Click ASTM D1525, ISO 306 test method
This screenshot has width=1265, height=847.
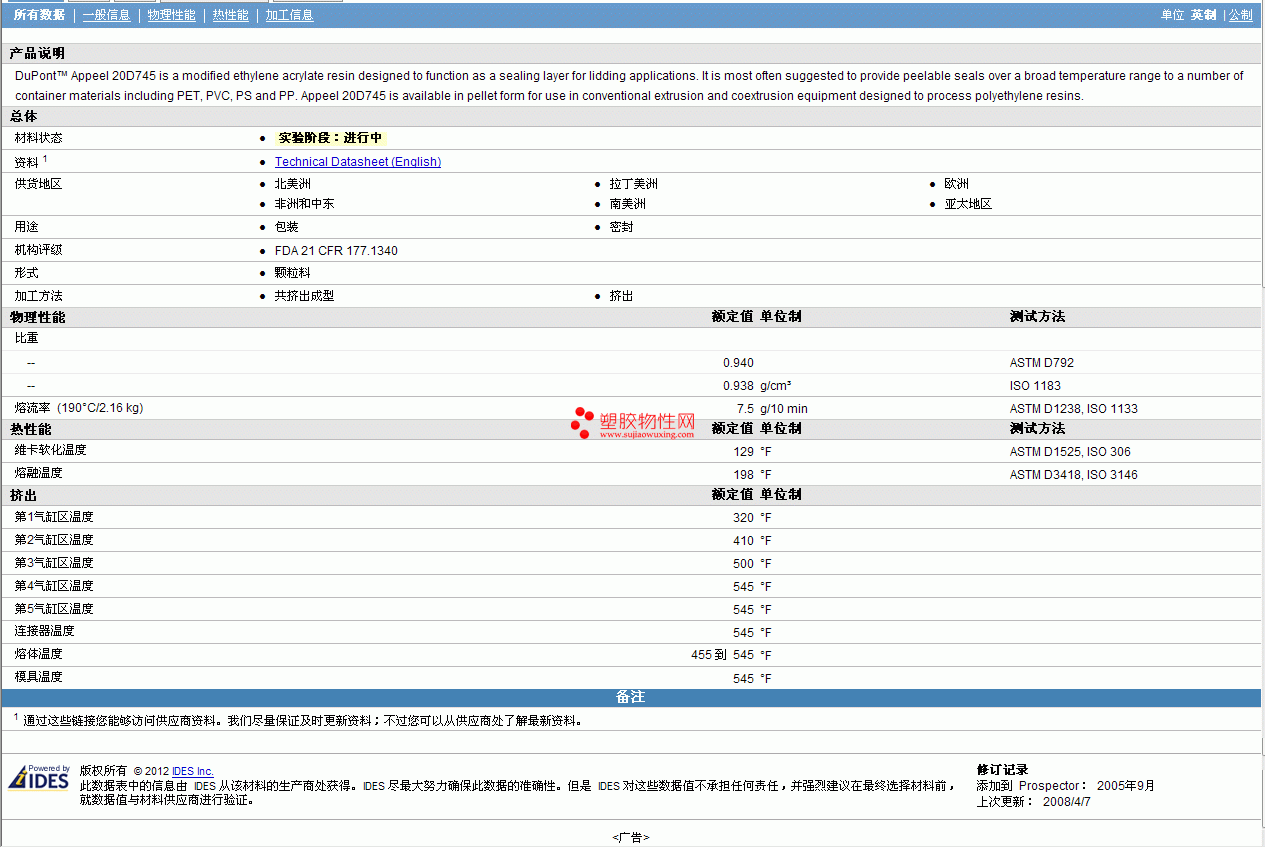[1070, 452]
